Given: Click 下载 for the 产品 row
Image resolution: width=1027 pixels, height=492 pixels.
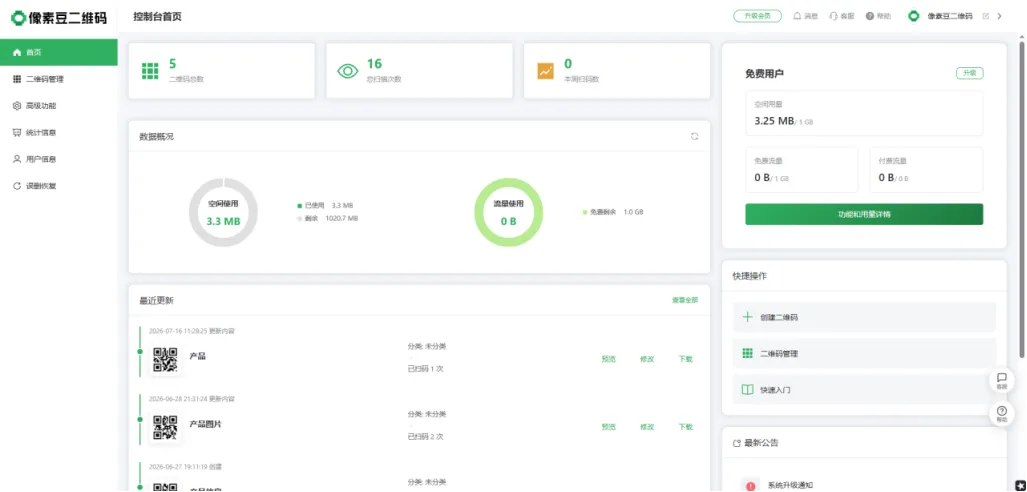Looking at the screenshot, I should (686, 359).
